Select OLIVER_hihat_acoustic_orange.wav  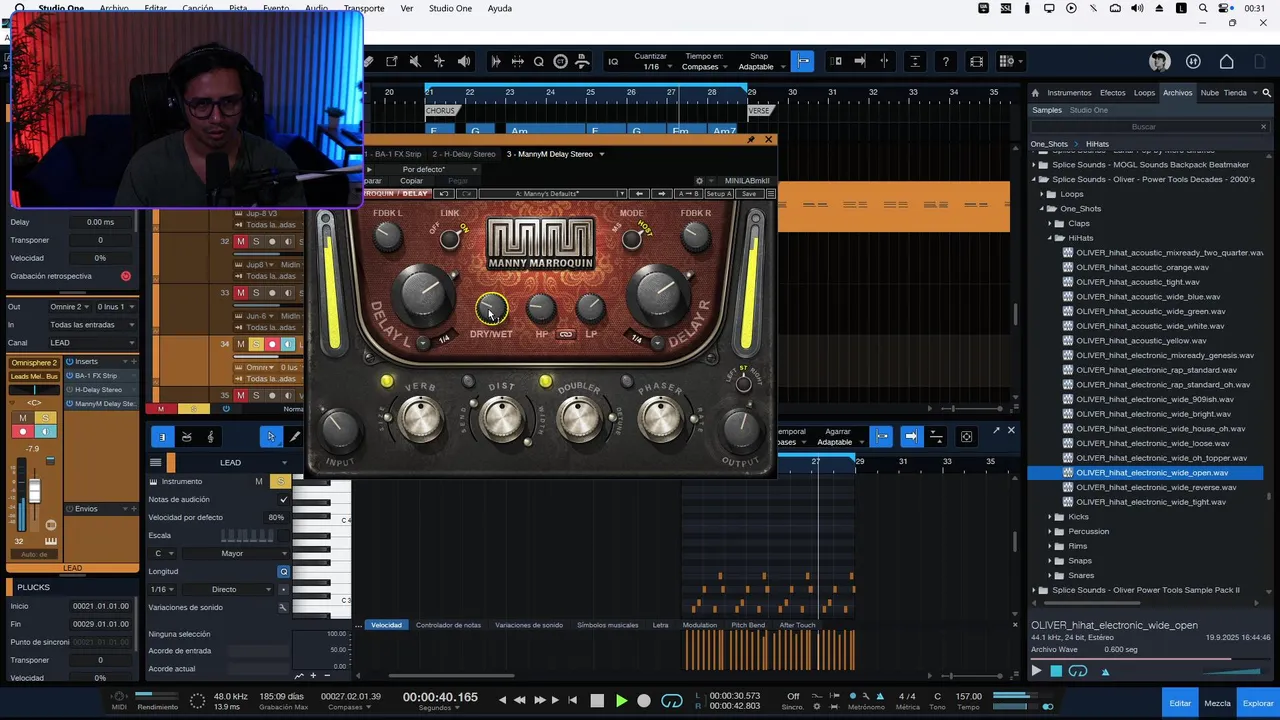coord(1142,267)
